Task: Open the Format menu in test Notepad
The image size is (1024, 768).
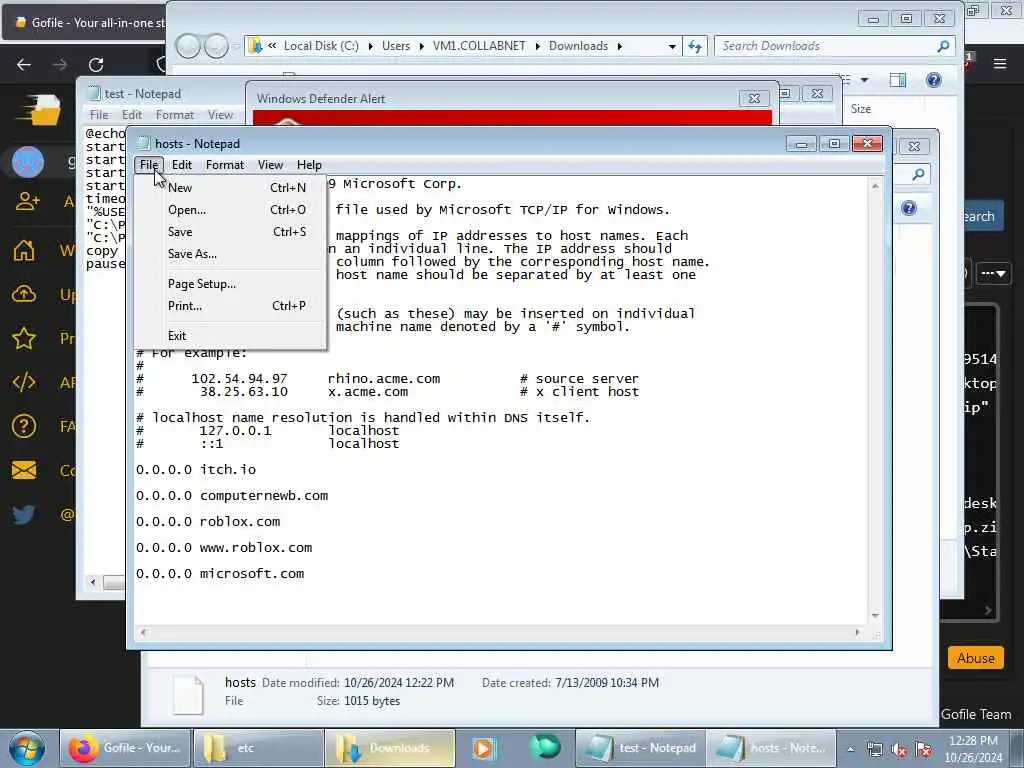Action: 174,115
